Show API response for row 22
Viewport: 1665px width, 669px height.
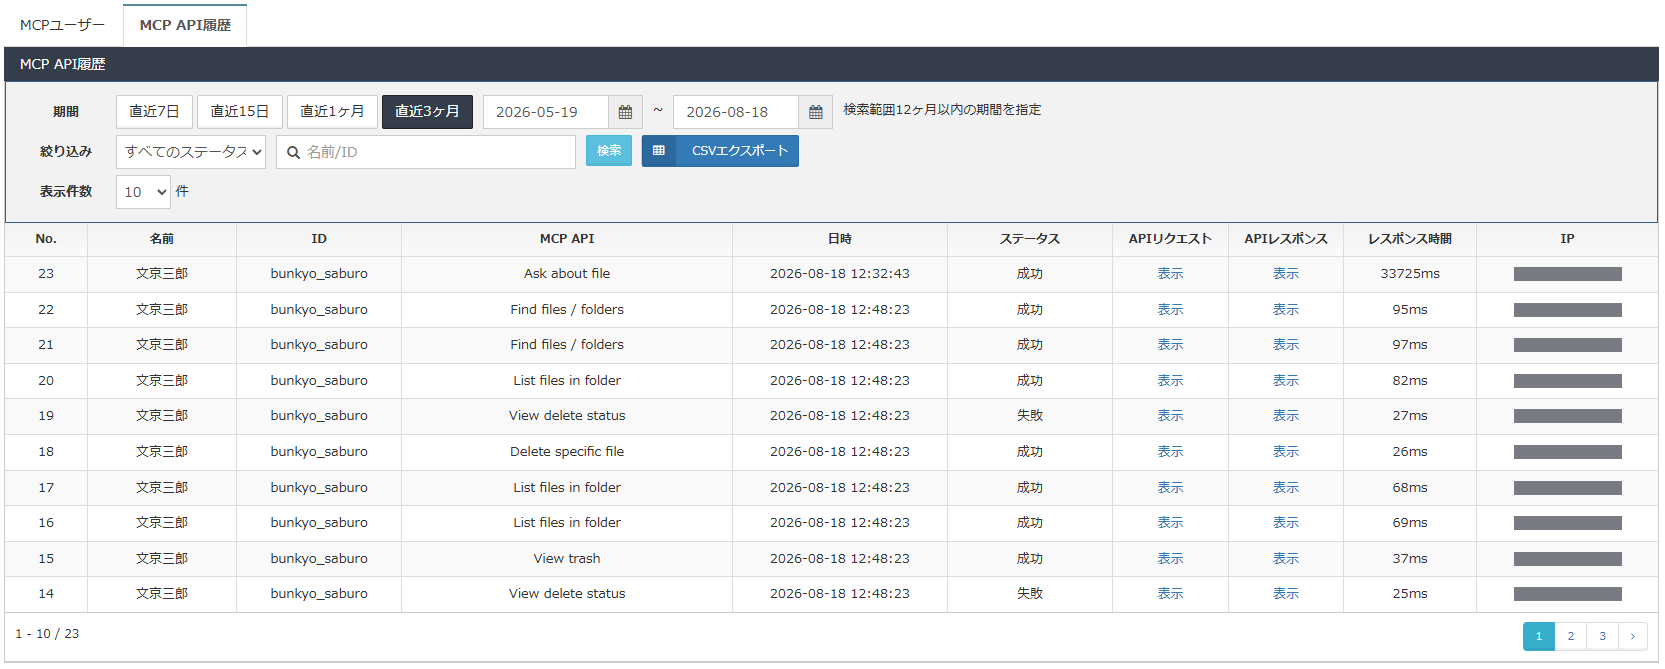1286,310
